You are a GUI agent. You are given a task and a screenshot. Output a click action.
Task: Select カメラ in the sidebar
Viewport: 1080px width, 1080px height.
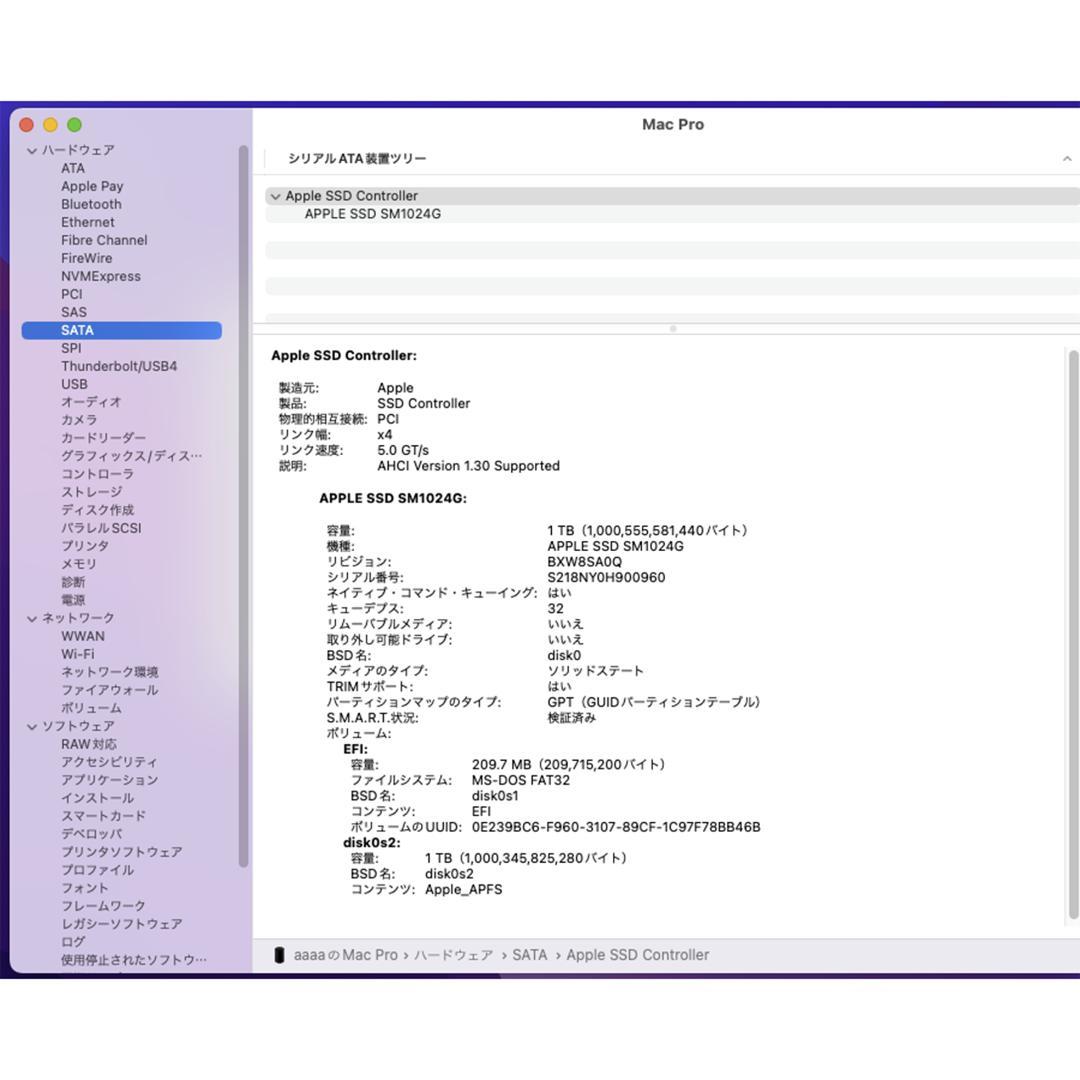(79, 419)
